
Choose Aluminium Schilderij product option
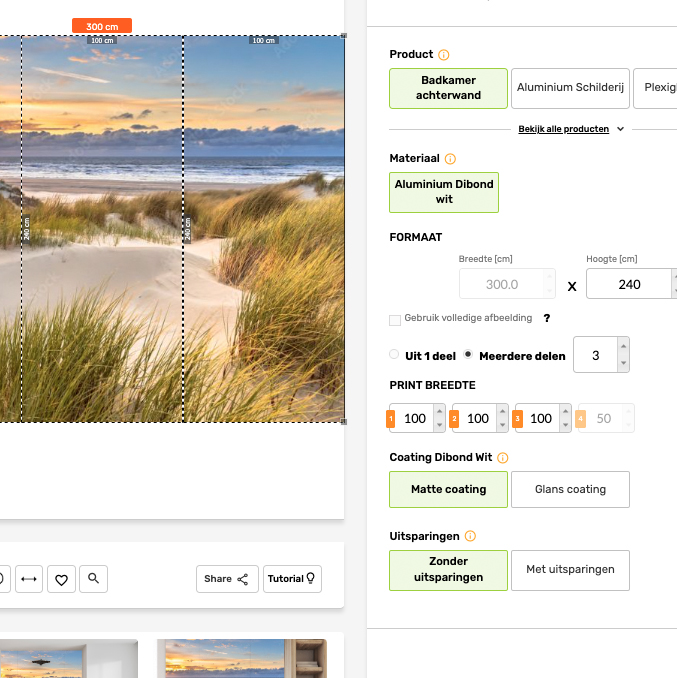click(570, 88)
